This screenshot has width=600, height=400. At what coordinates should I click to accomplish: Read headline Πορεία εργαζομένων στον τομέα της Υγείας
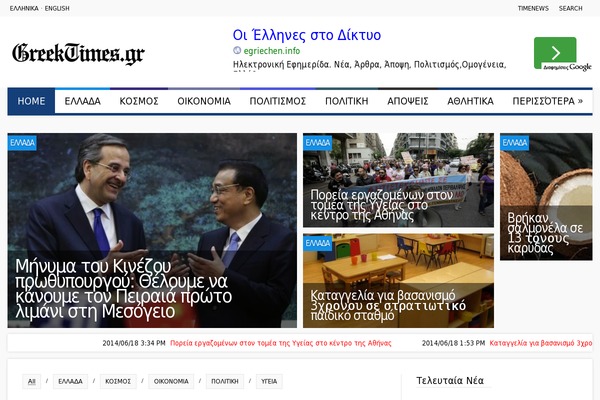[382, 205]
